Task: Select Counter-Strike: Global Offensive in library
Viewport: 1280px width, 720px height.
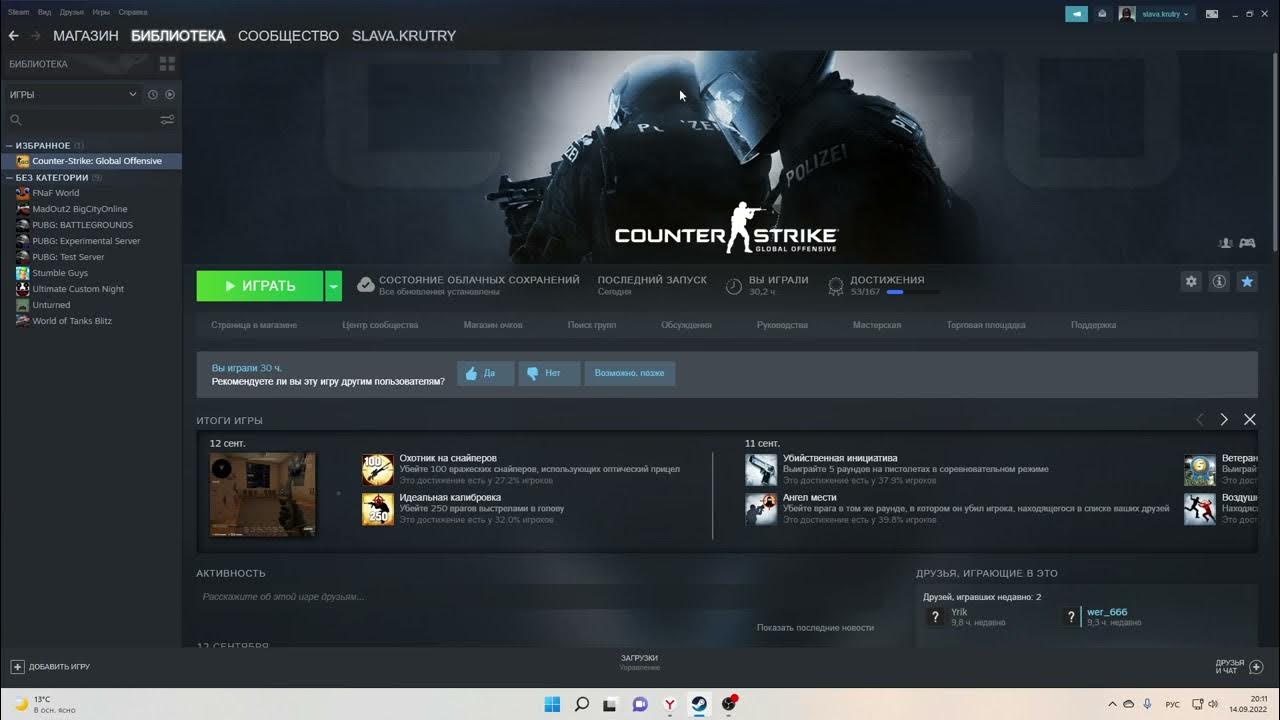Action: [x=91, y=161]
